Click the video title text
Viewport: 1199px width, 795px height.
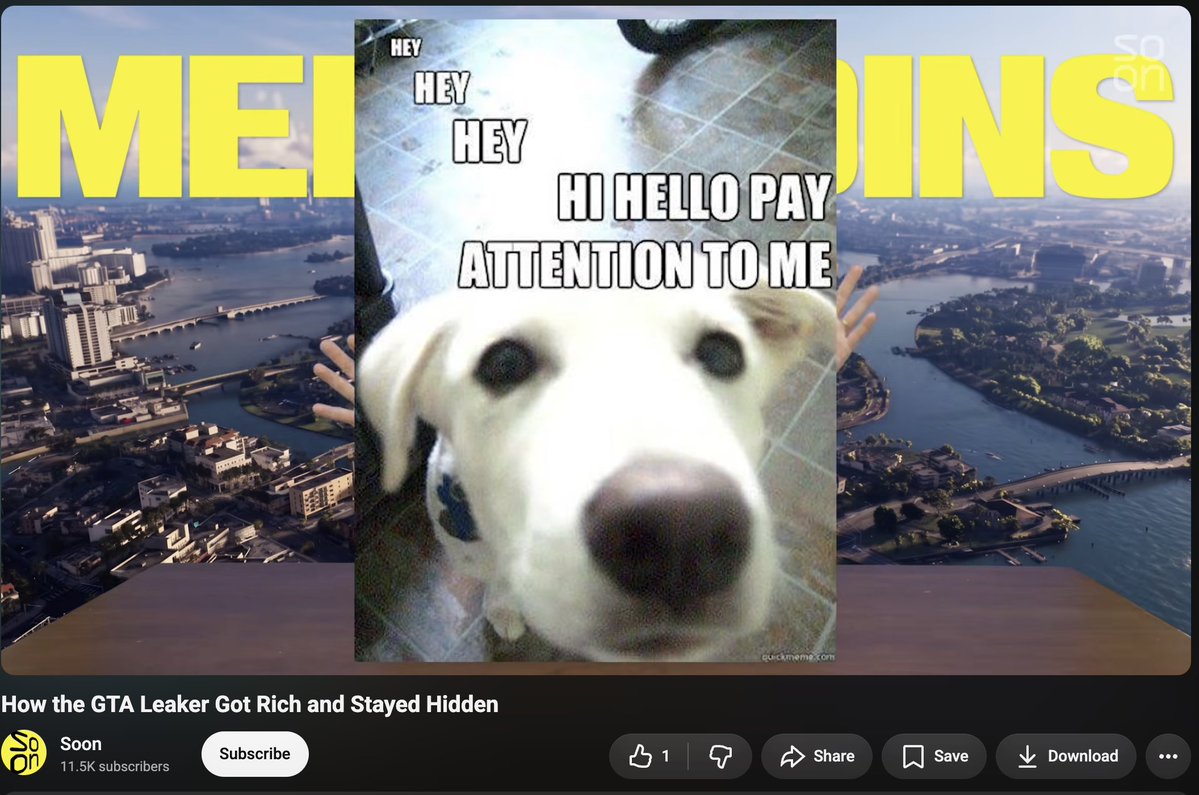(x=250, y=704)
